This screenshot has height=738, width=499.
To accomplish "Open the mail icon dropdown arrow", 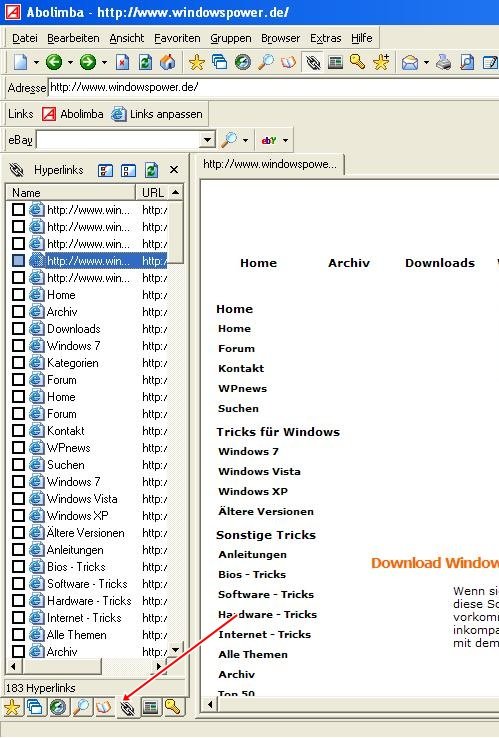I will [426, 62].
